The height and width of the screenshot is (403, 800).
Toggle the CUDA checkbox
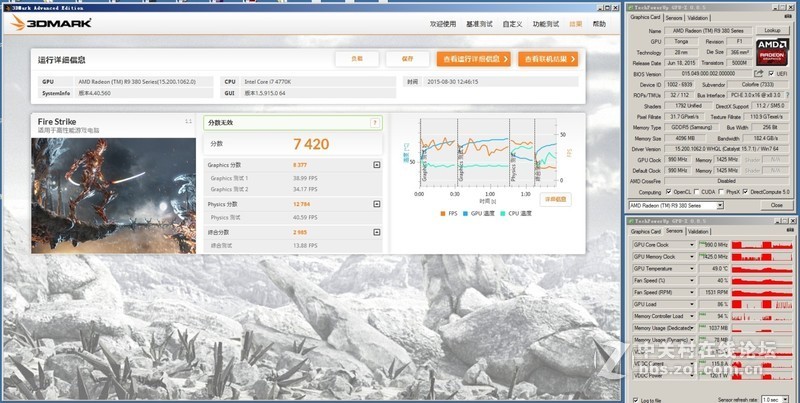(x=695, y=192)
